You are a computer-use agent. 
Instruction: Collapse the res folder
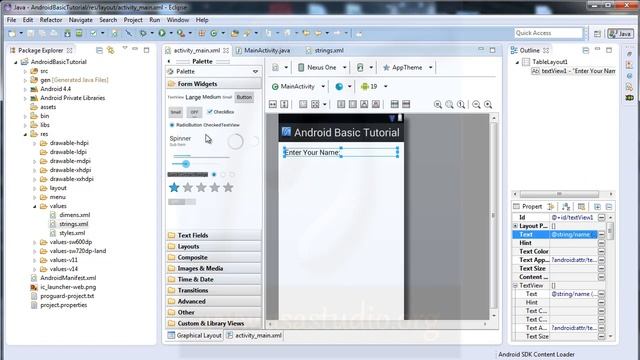[x=25, y=134]
